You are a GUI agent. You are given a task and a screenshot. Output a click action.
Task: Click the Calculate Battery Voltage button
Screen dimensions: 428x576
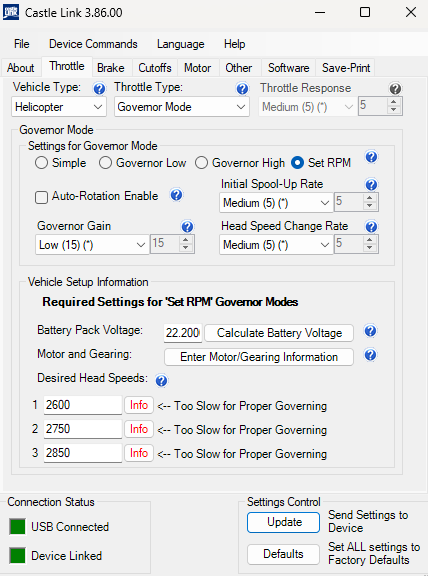(279, 333)
